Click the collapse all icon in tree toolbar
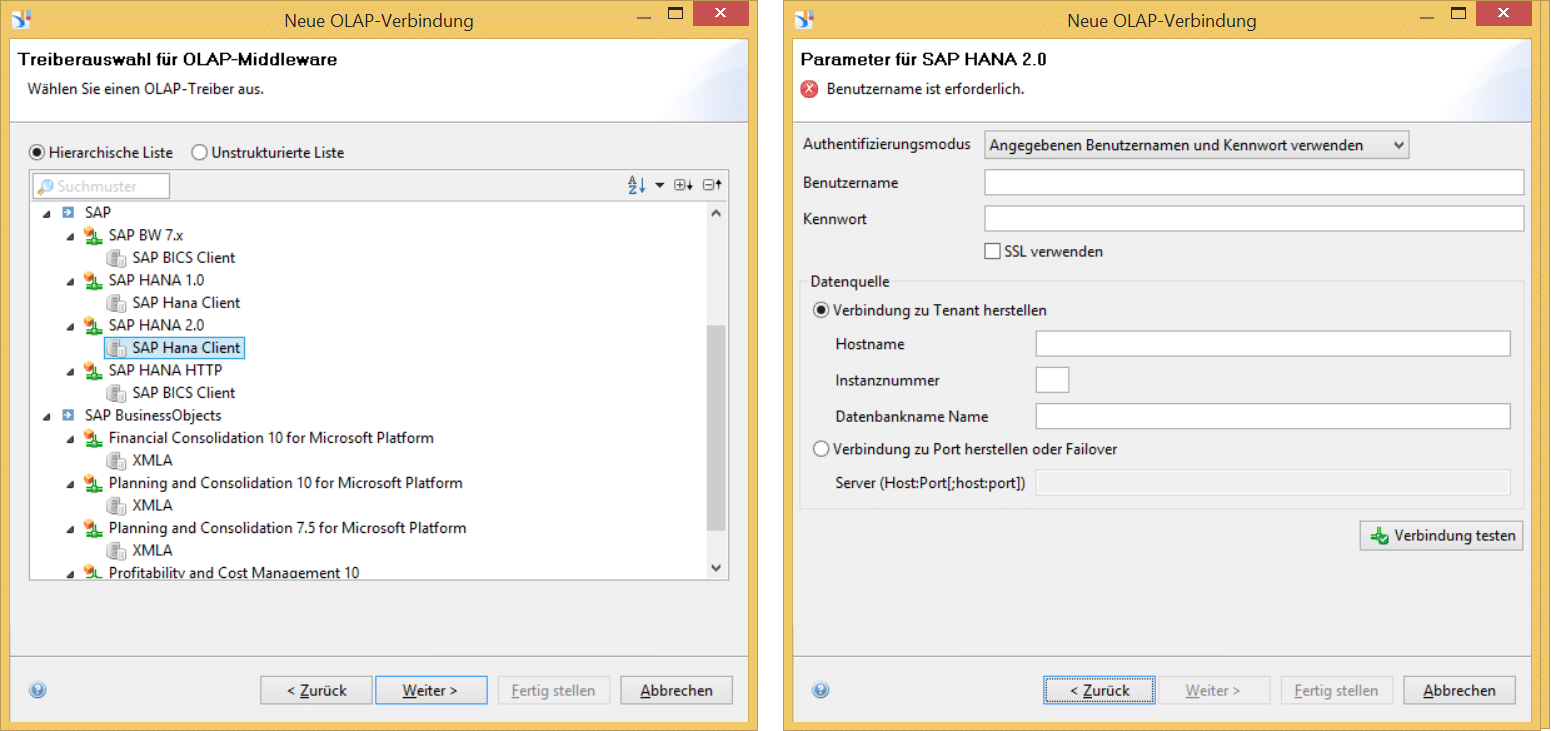The image size is (1551, 731). pos(711,185)
